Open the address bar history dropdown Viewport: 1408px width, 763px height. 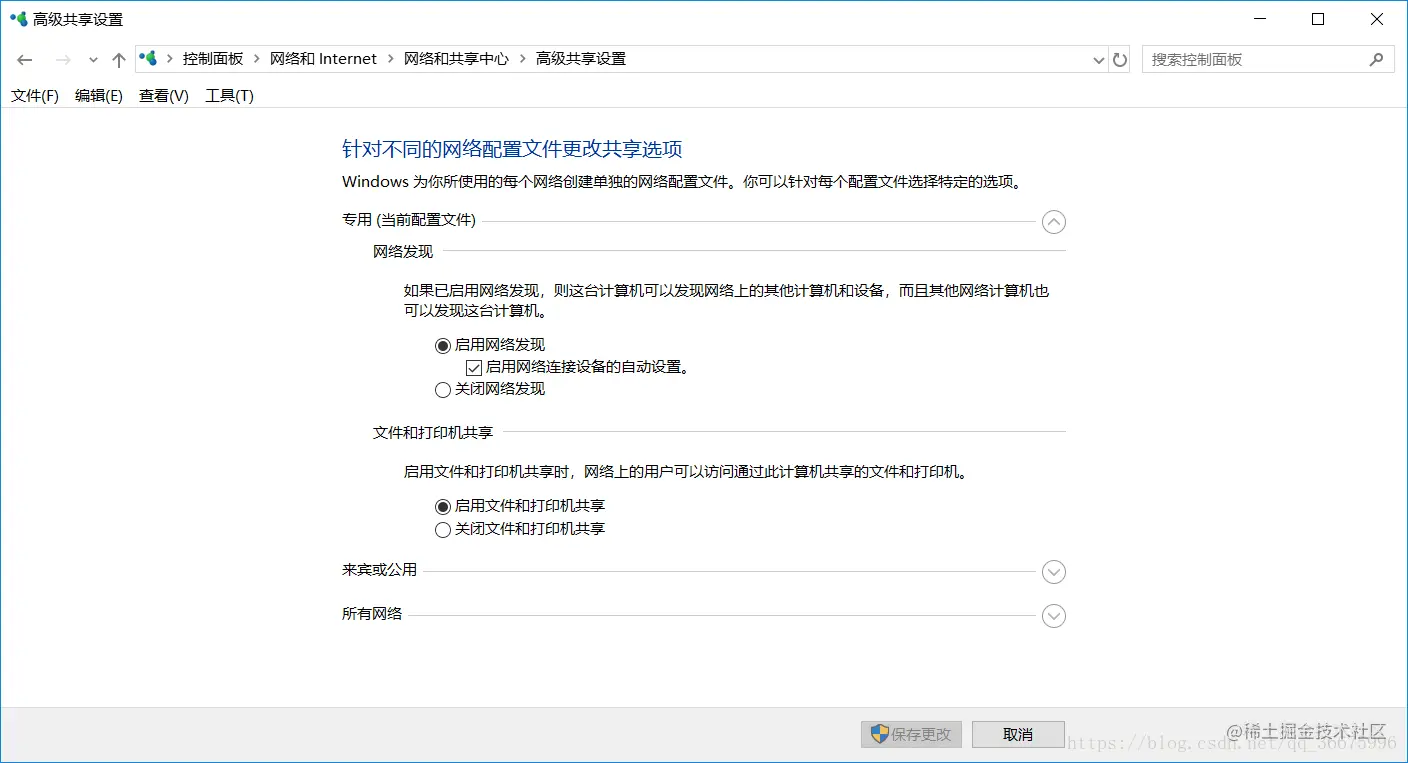click(x=1098, y=59)
